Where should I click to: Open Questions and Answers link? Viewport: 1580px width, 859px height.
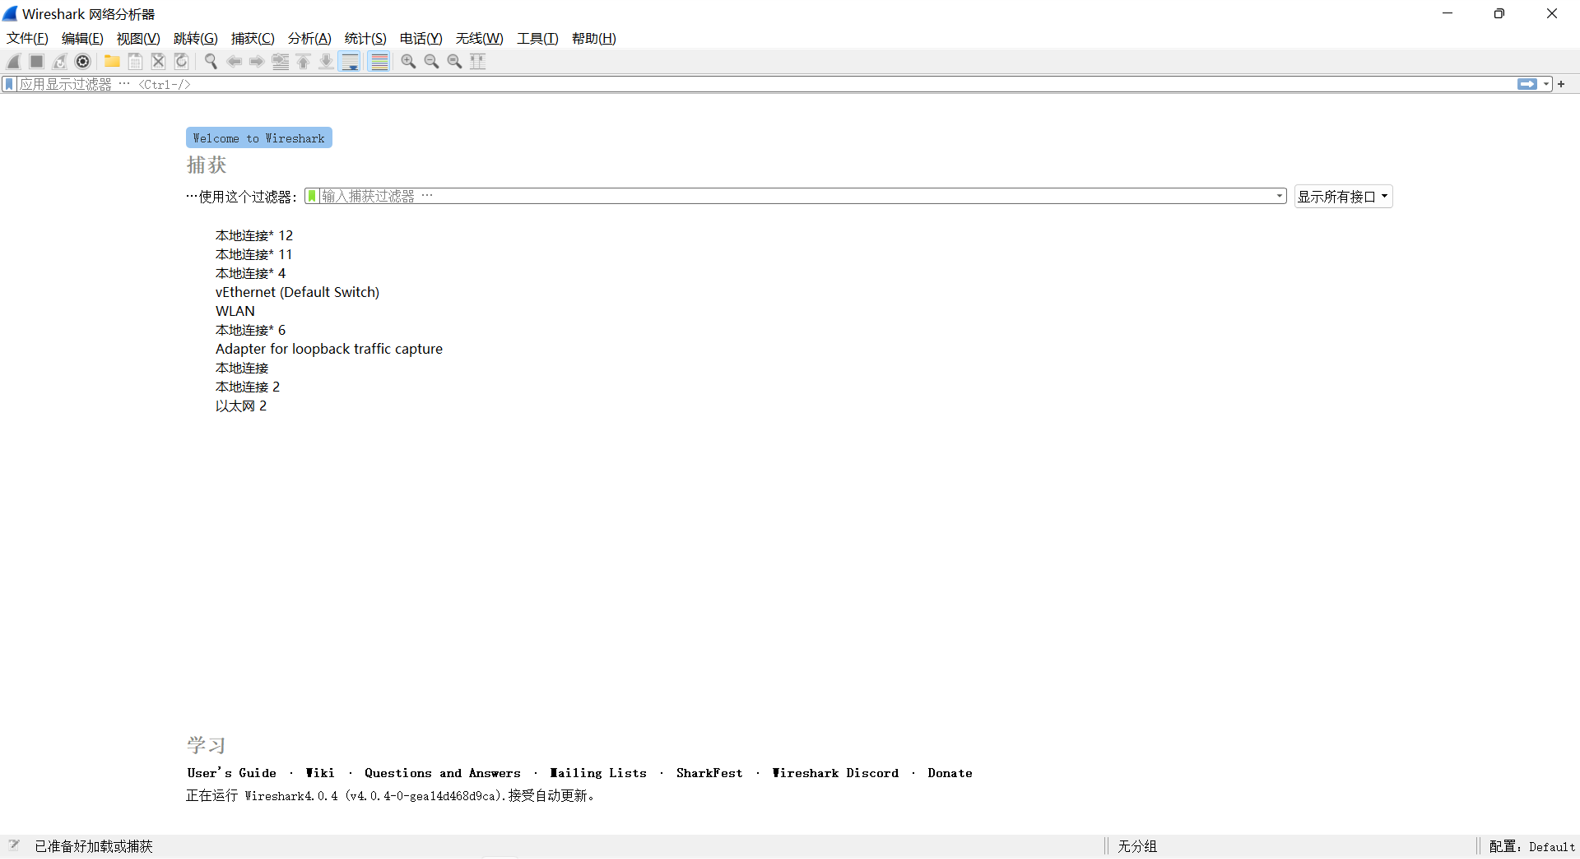pyautogui.click(x=442, y=773)
